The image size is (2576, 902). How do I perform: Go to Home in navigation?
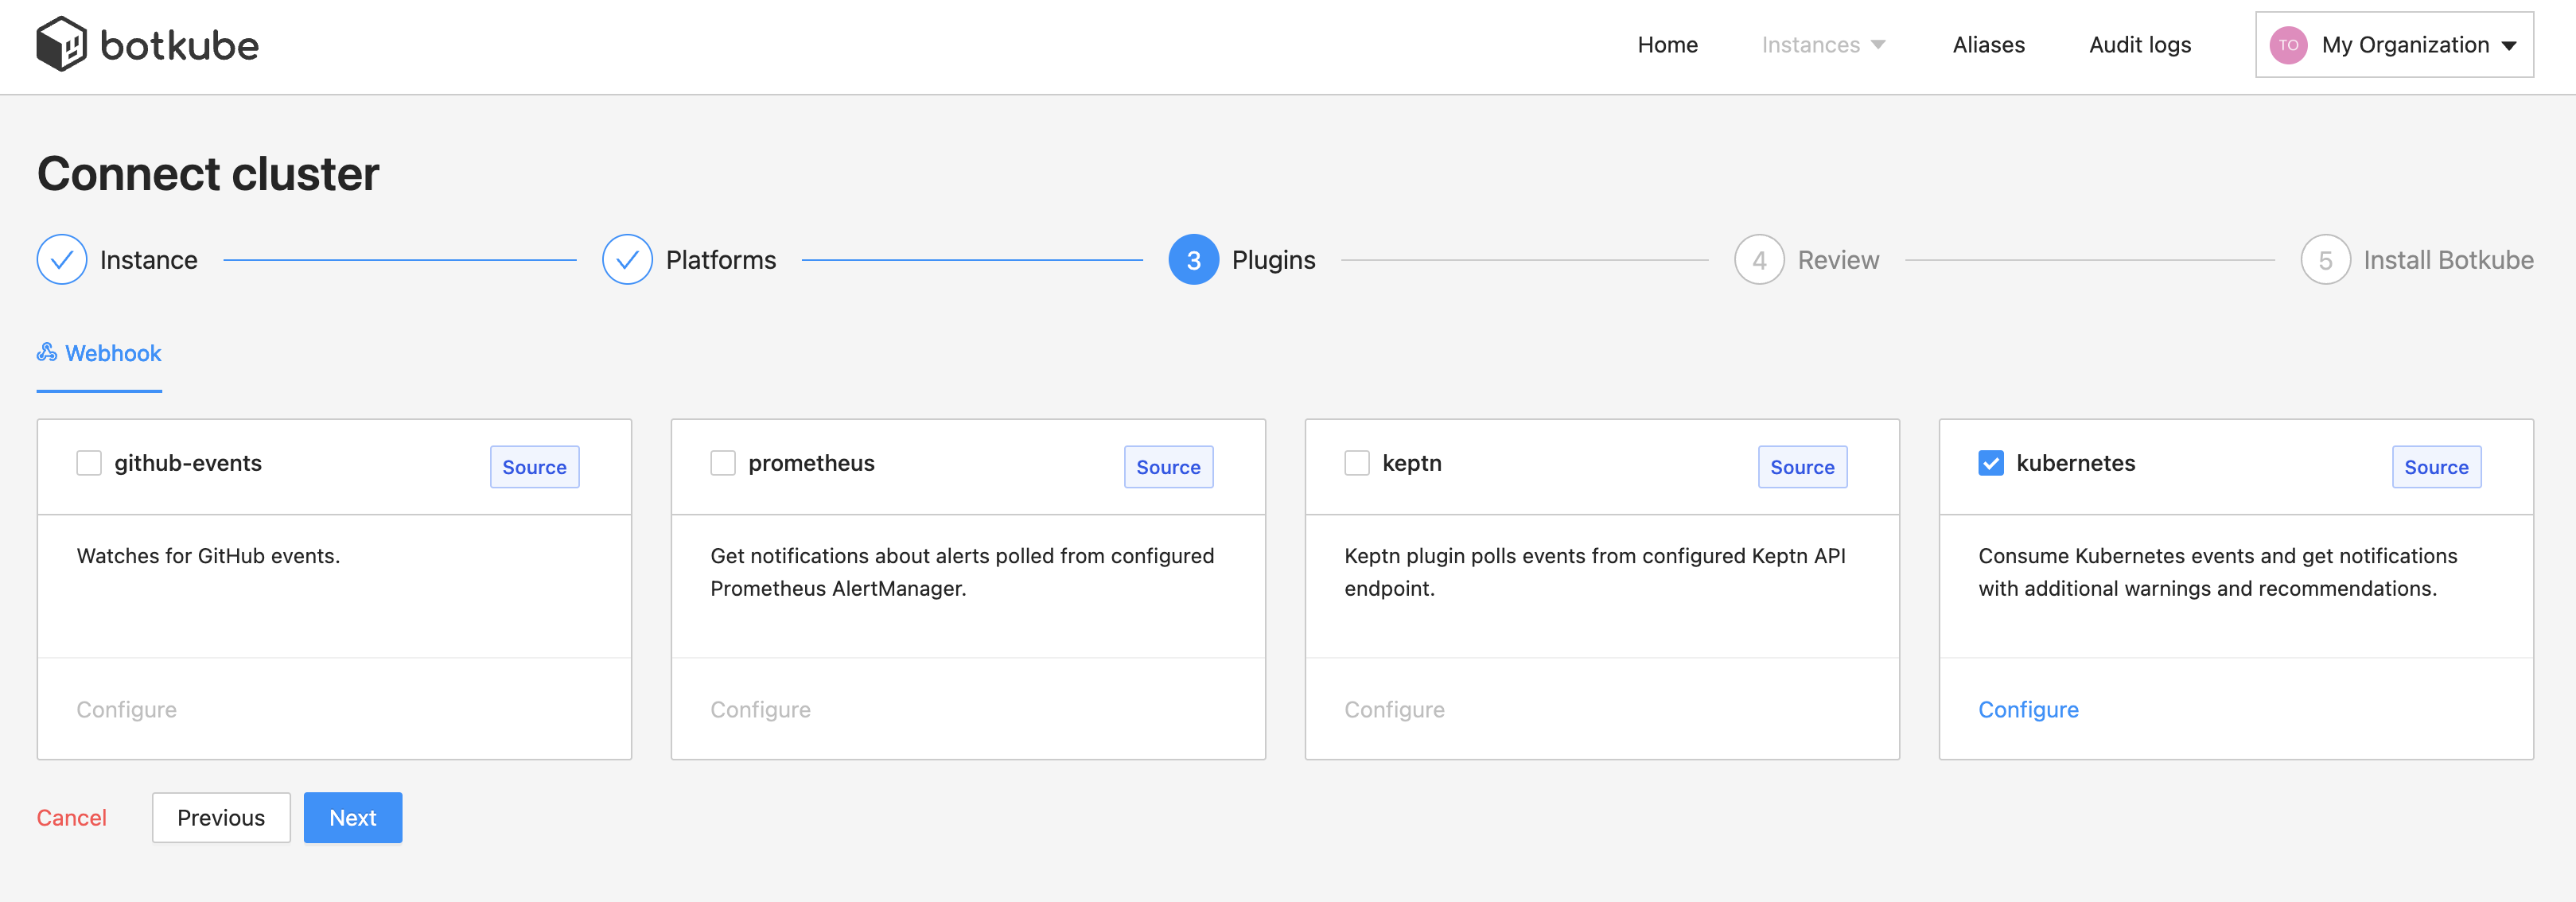click(1667, 45)
